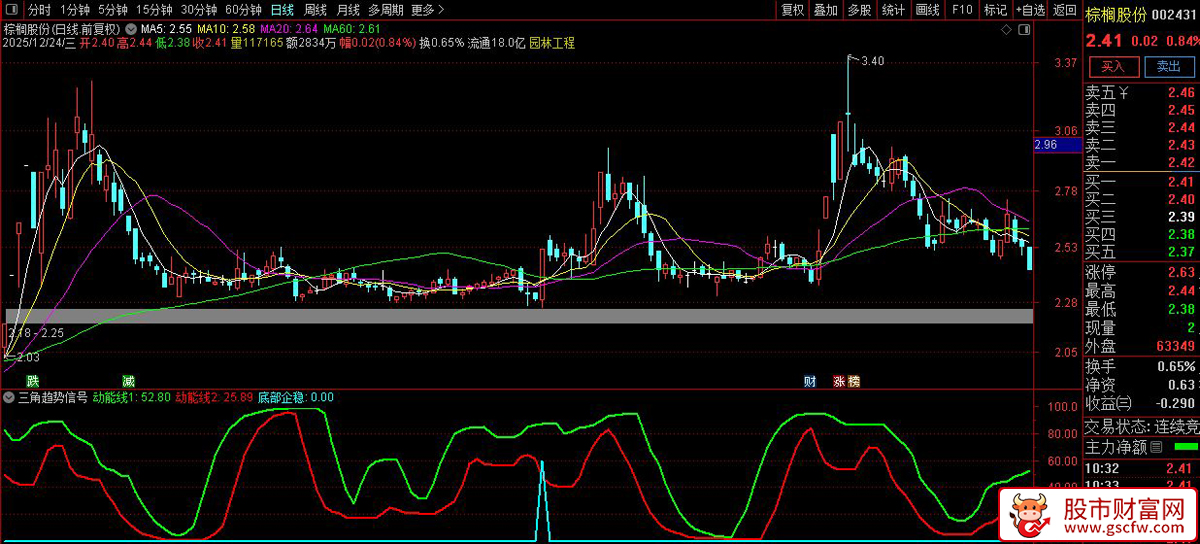Click the 减 marker on the chart bottom
1200x544 pixels.
128,381
